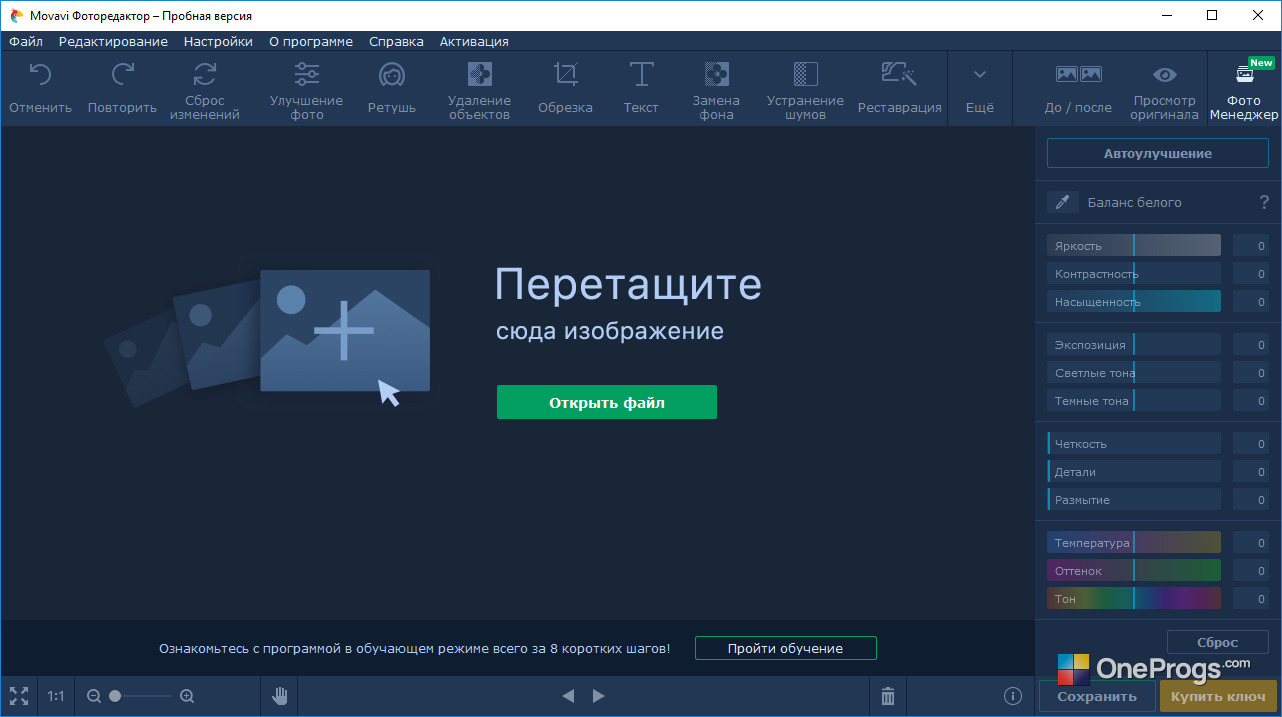This screenshot has width=1282, height=717.
Task: Adjust the Насыщенность slider
Action: tap(1134, 302)
